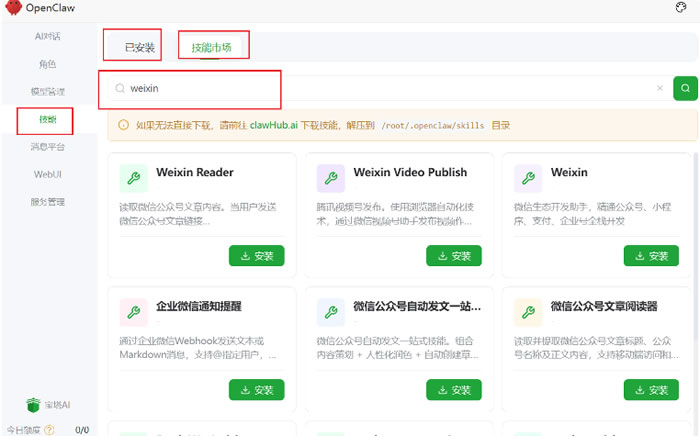
Task: Install the Weixin Video Publish skill
Action: point(453,256)
